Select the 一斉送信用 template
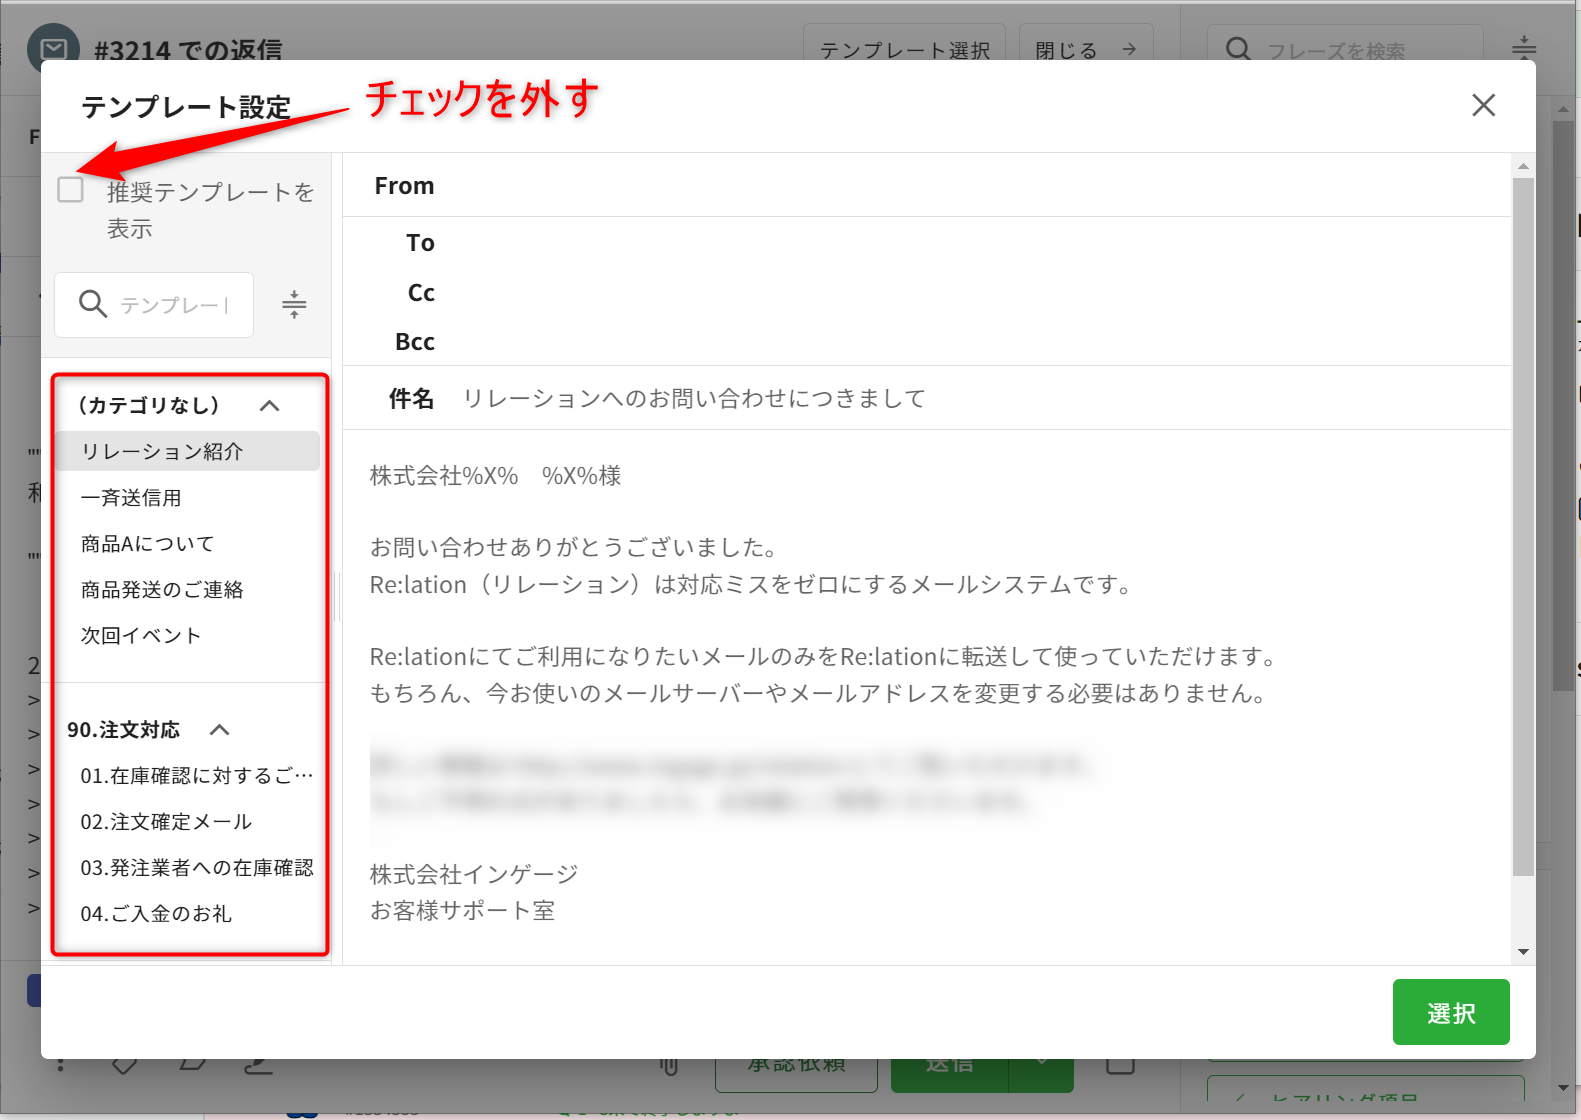The height and width of the screenshot is (1120, 1581). (131, 497)
